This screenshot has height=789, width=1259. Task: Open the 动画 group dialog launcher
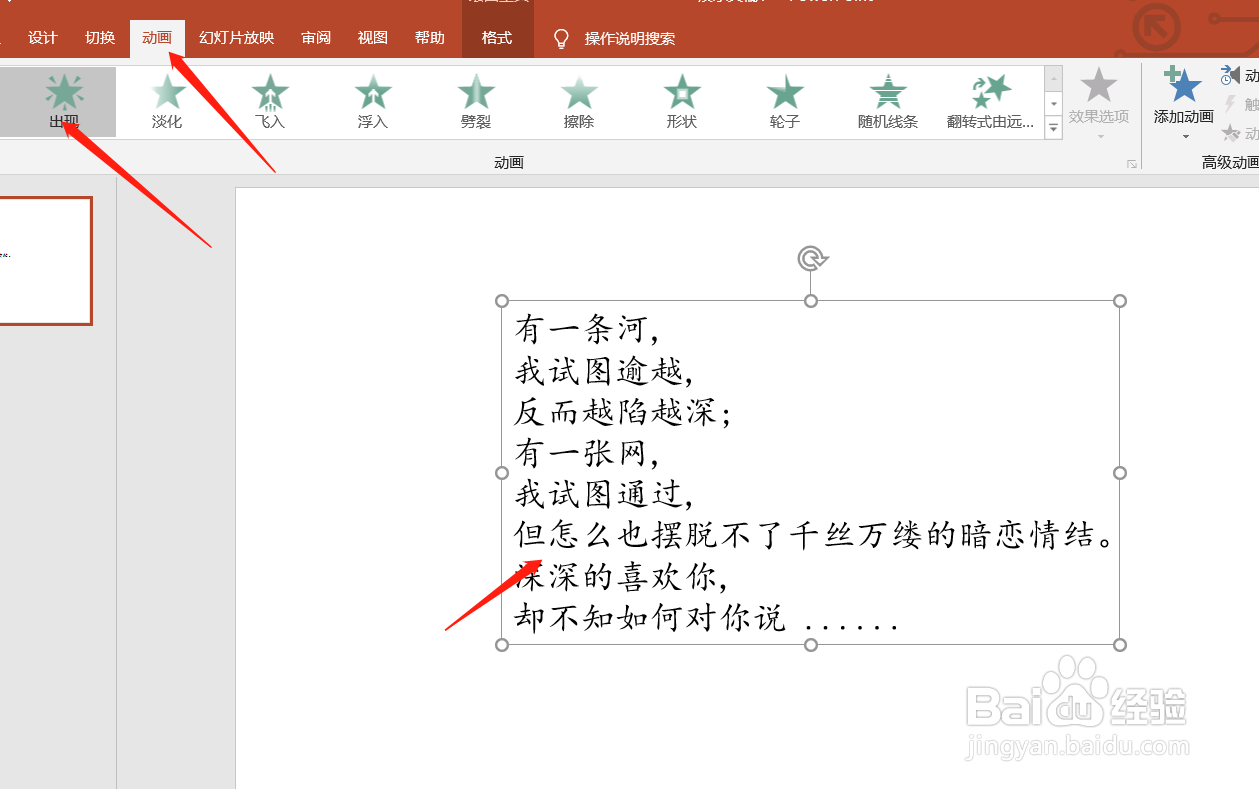(1132, 164)
